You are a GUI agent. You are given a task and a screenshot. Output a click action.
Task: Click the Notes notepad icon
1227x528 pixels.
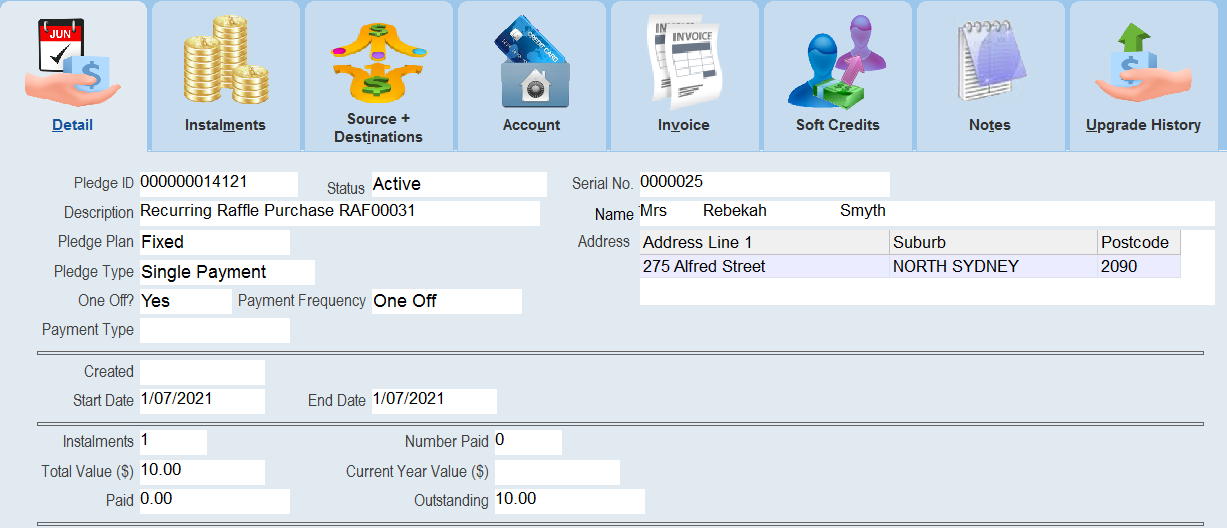click(990, 63)
